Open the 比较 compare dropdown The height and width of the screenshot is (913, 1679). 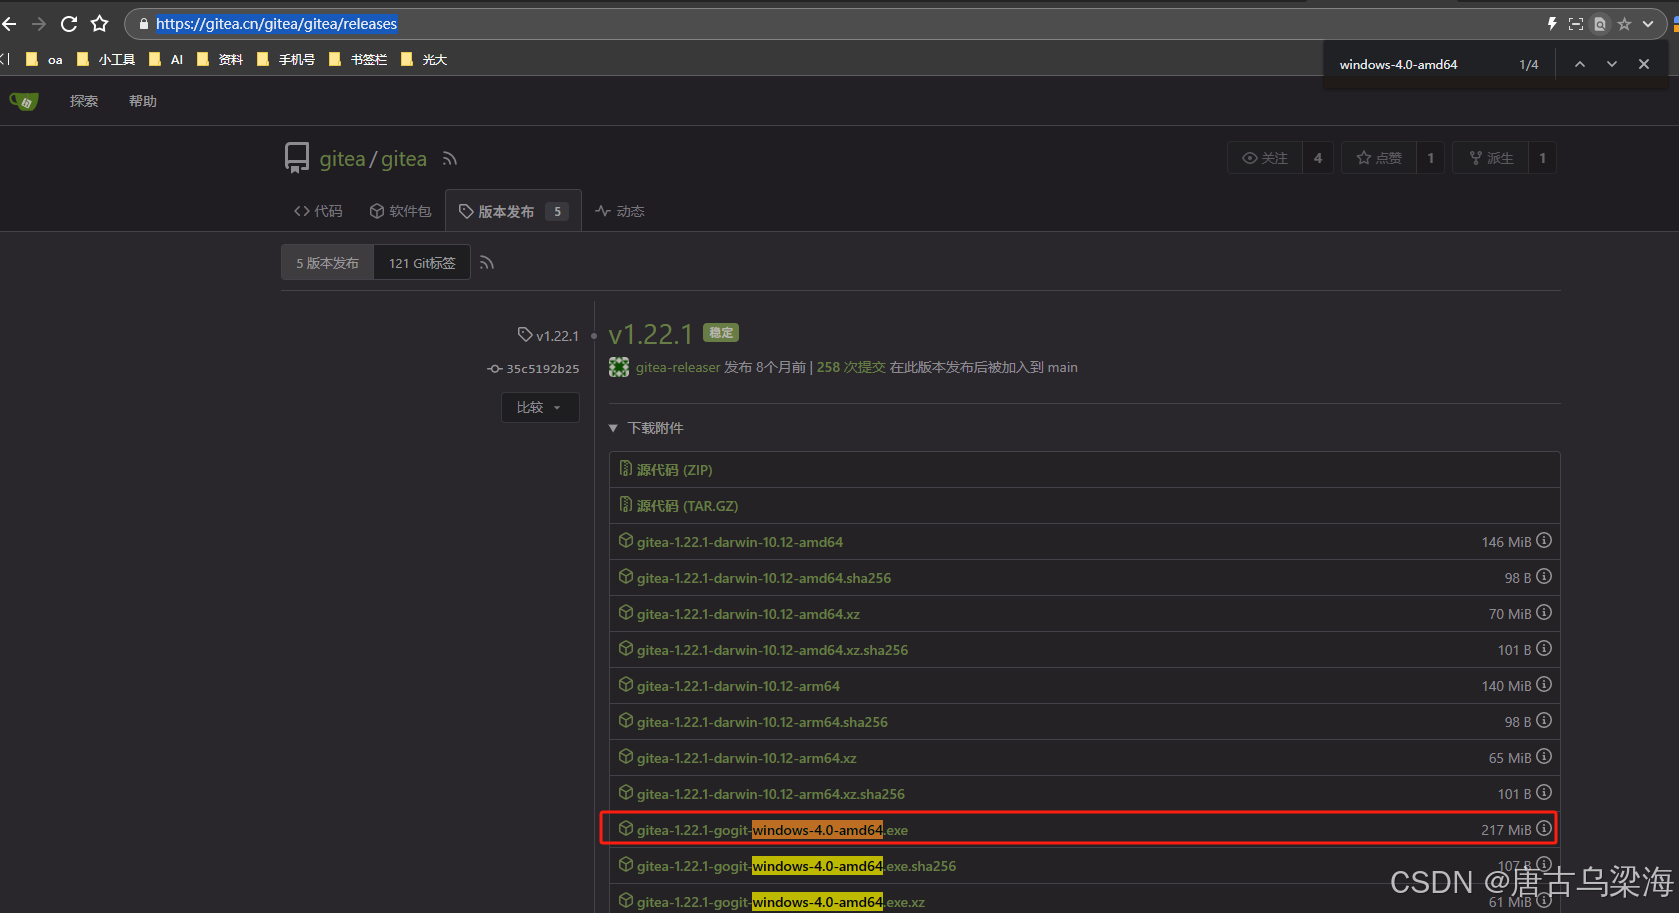click(x=540, y=407)
